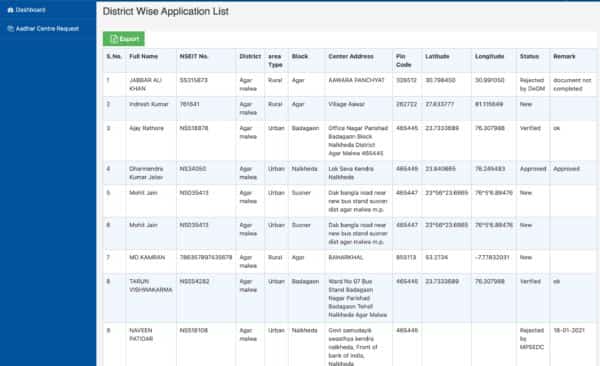The image size is (600, 366).
Task: Click the NSEIT No. column header
Action: [194, 56]
